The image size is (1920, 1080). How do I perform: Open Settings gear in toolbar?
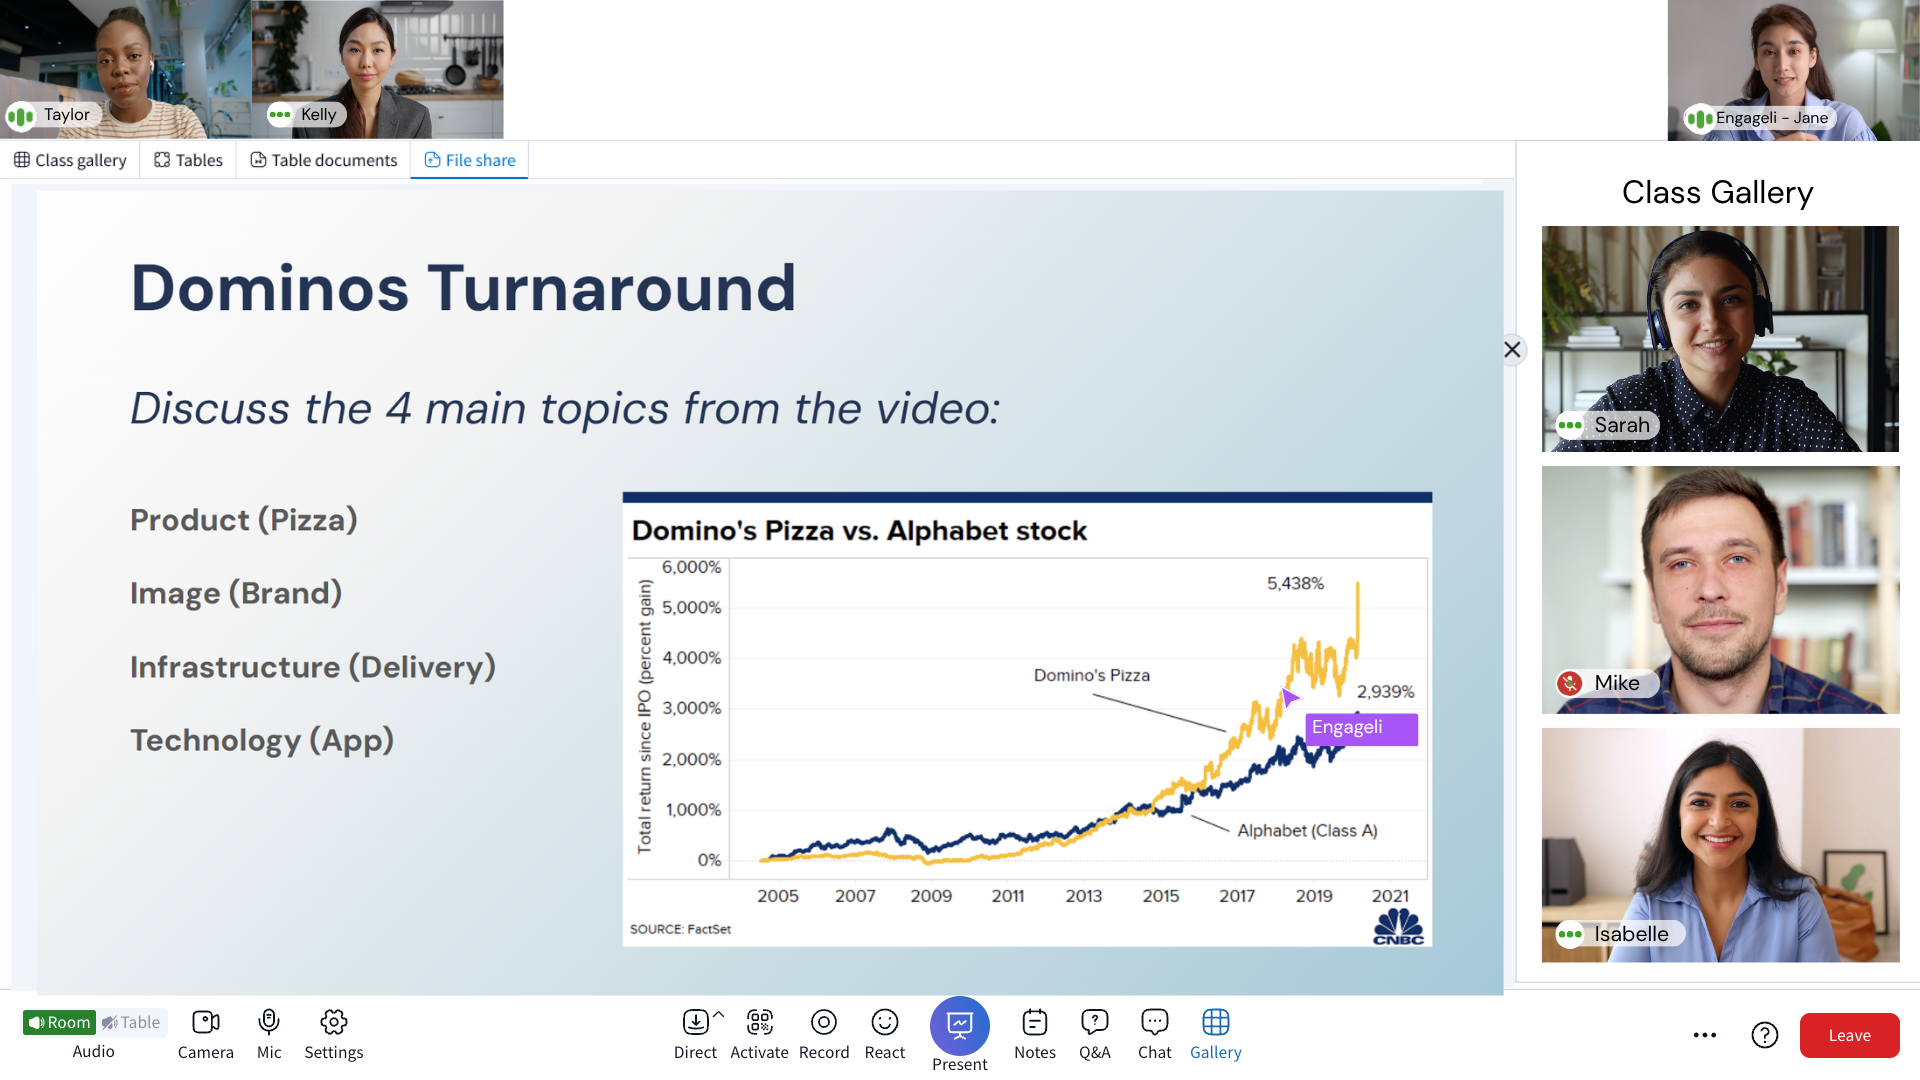tap(334, 1034)
